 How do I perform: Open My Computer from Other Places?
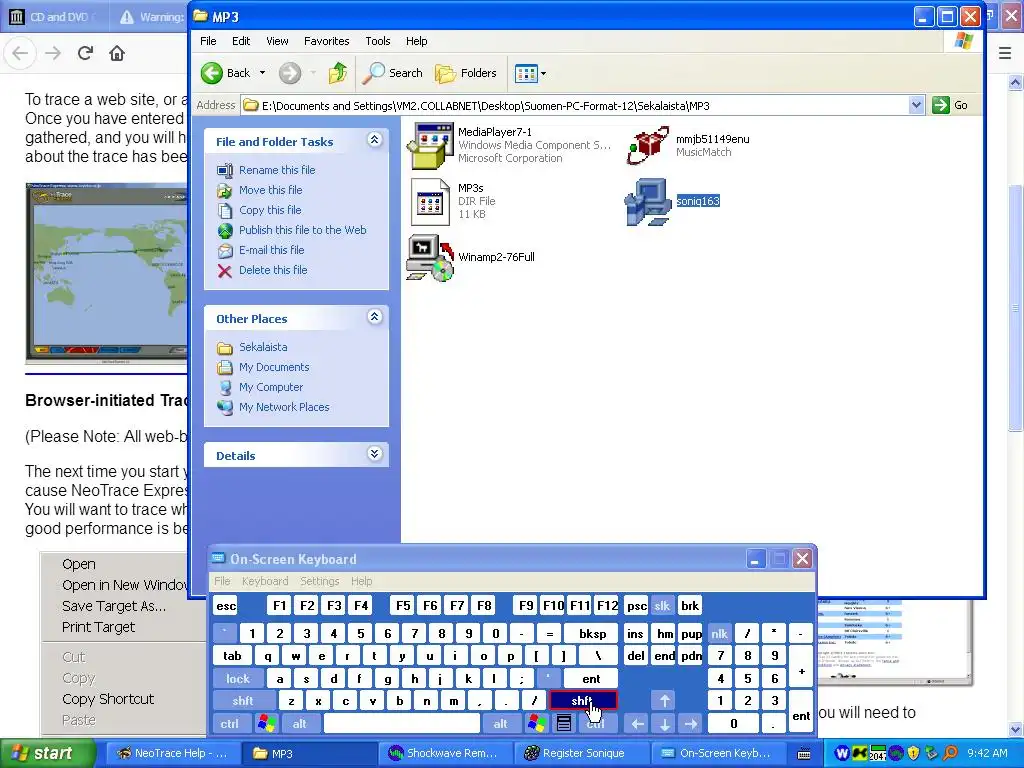pos(271,387)
